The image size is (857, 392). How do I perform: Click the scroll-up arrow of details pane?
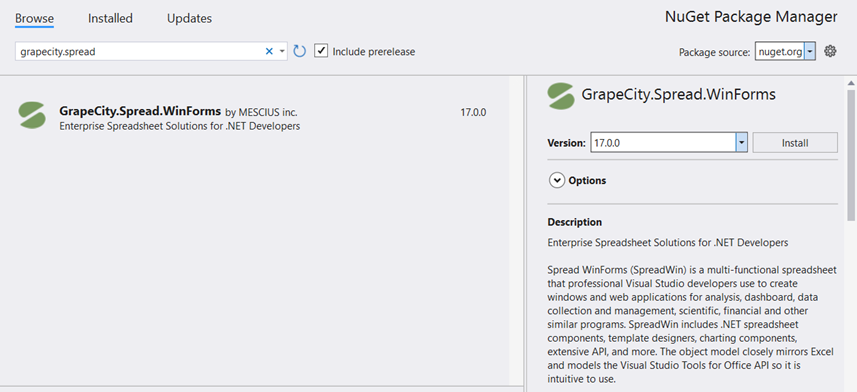tap(852, 83)
